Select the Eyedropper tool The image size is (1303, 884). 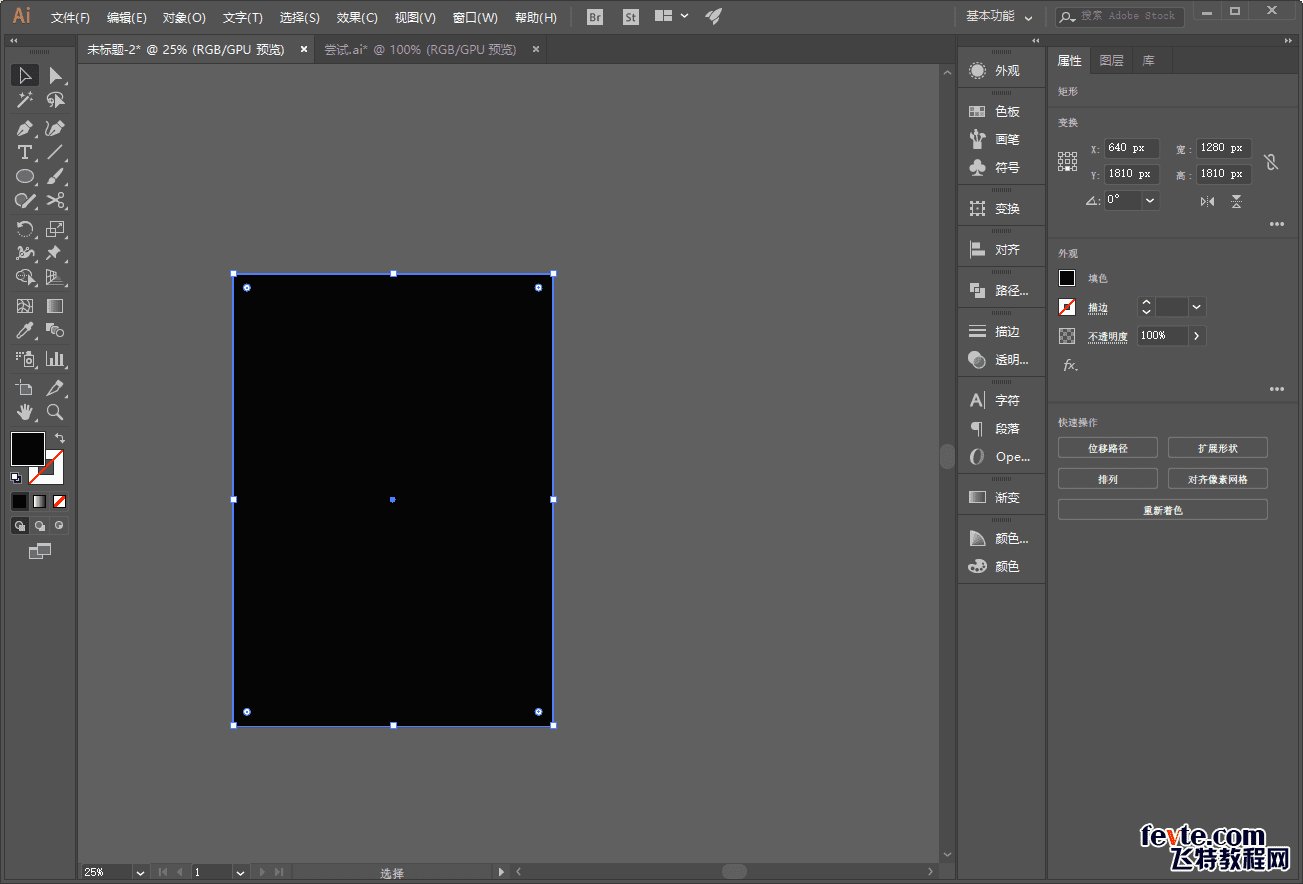(25, 330)
